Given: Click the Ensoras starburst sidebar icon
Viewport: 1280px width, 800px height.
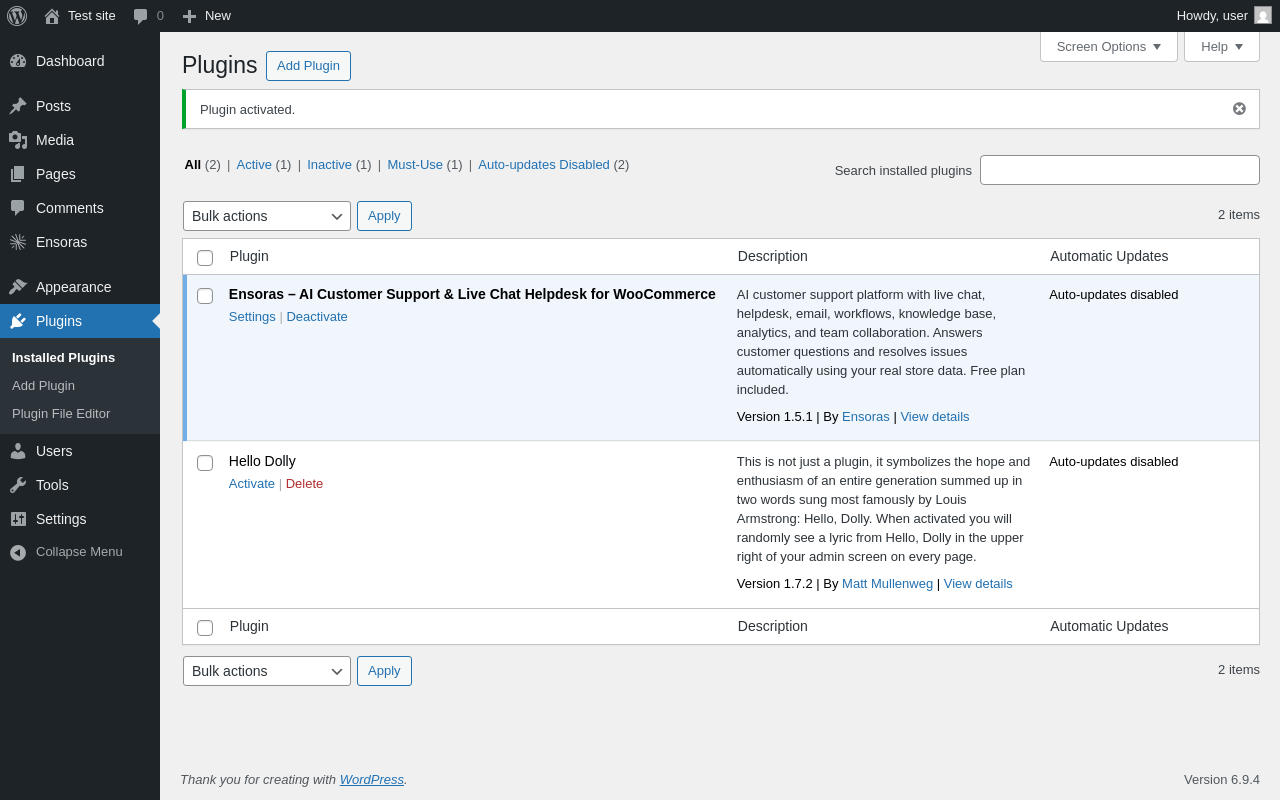Looking at the screenshot, I should (18, 242).
